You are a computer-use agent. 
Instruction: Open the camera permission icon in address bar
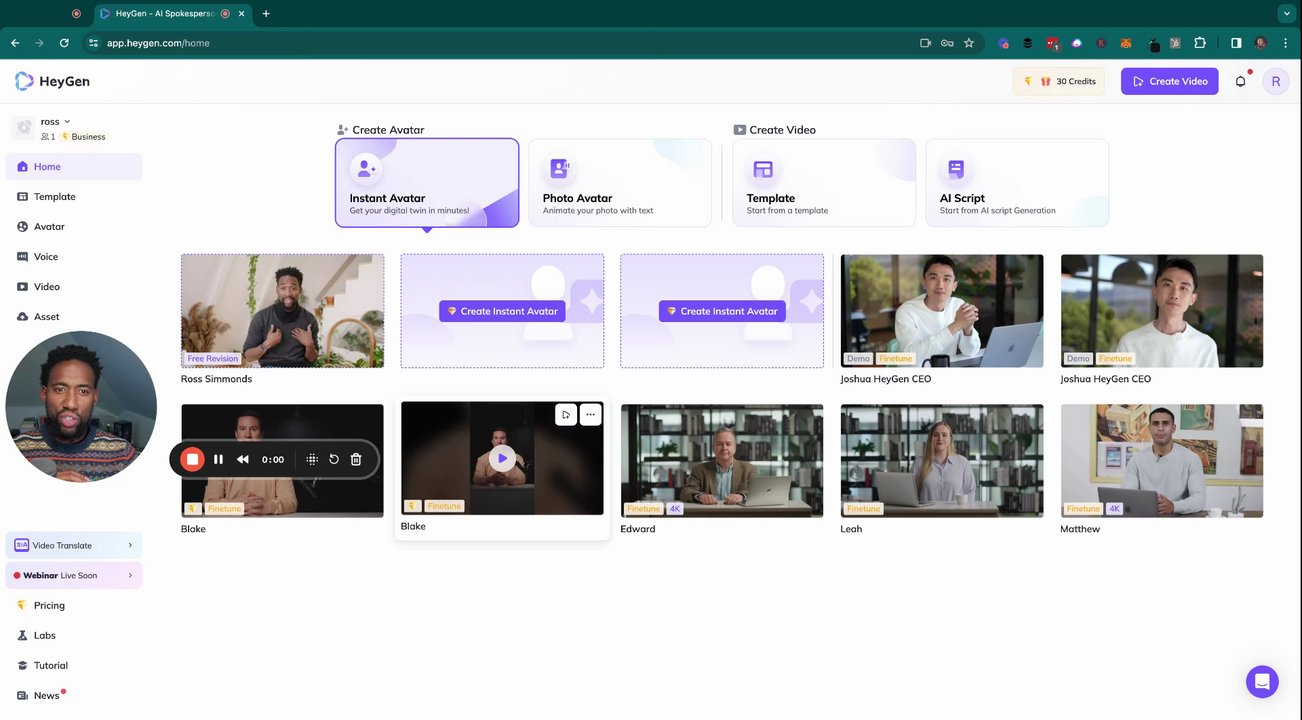(x=925, y=43)
